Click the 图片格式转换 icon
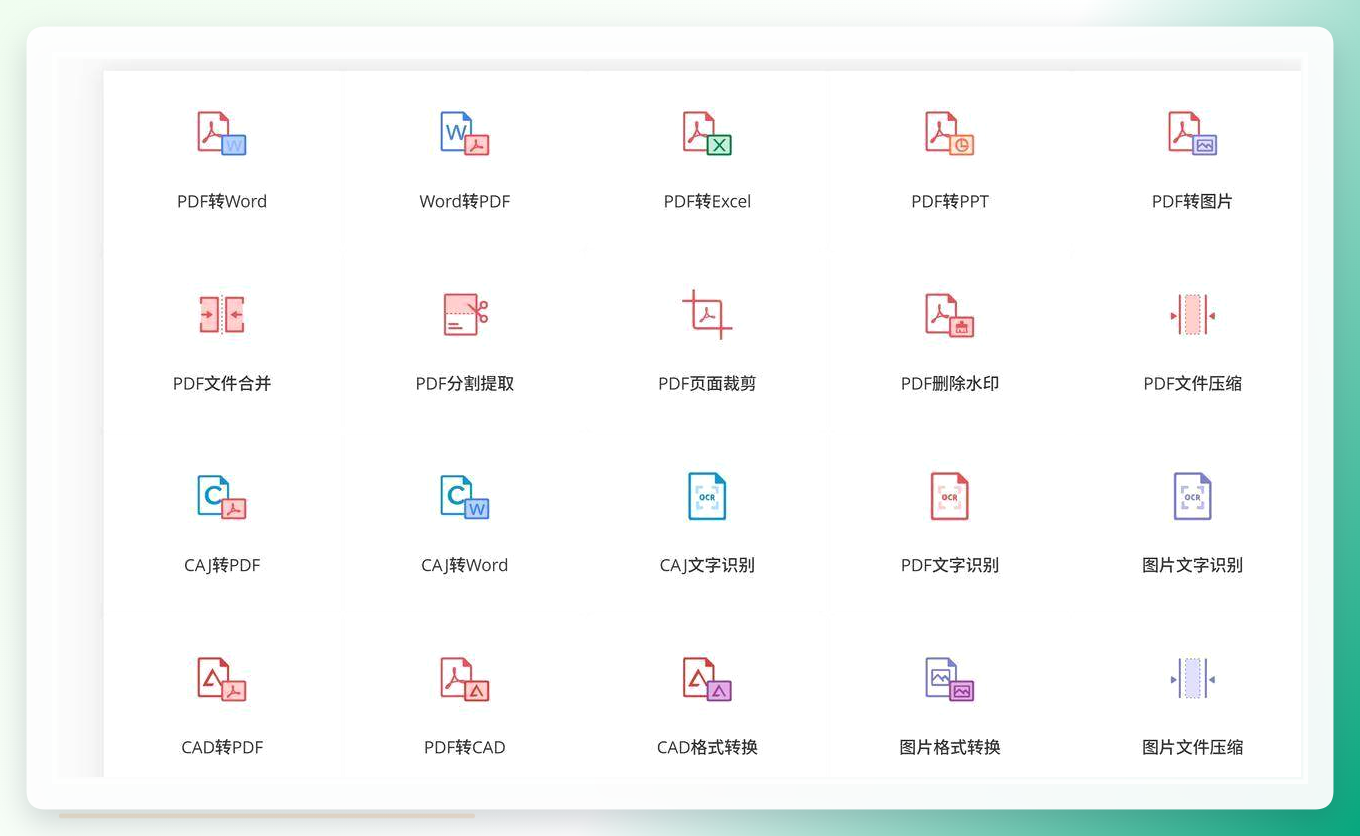 coord(950,679)
